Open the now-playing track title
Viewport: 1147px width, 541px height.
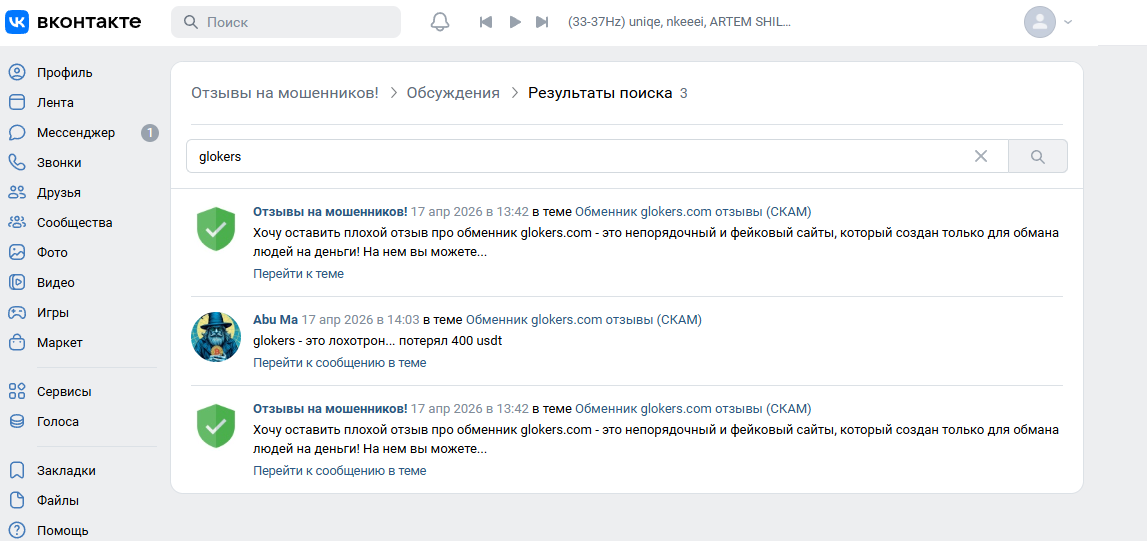680,22
